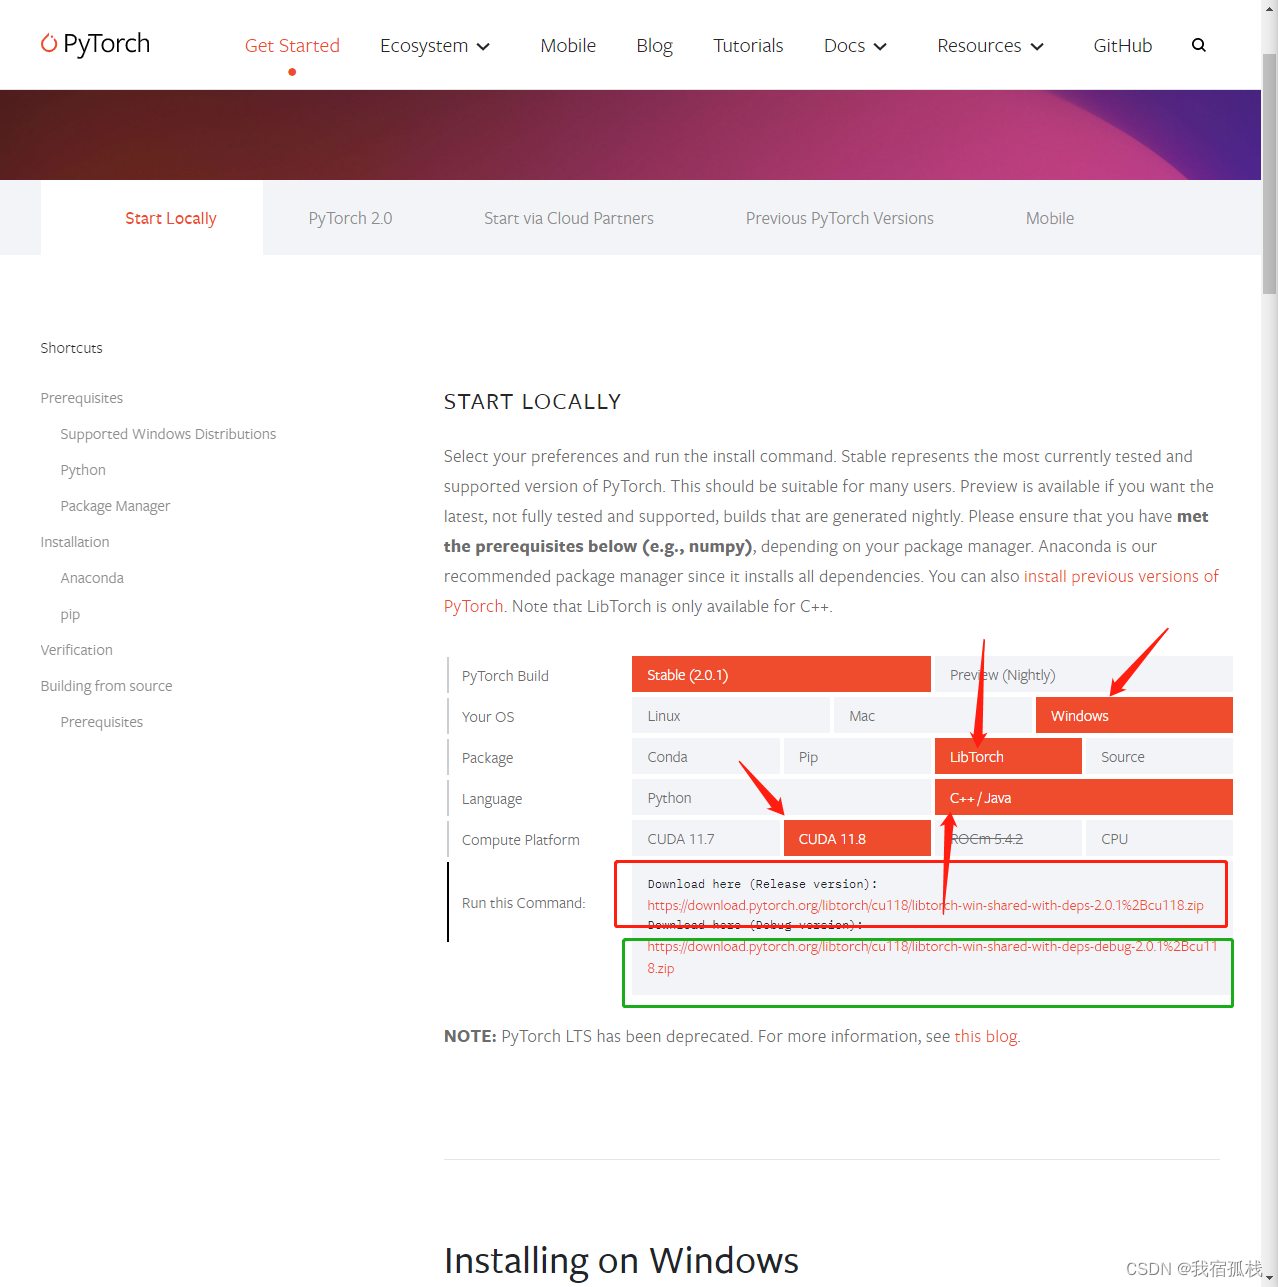The image size is (1278, 1287).
Task: Select CUDA 11.8 compute platform
Action: [x=857, y=839]
